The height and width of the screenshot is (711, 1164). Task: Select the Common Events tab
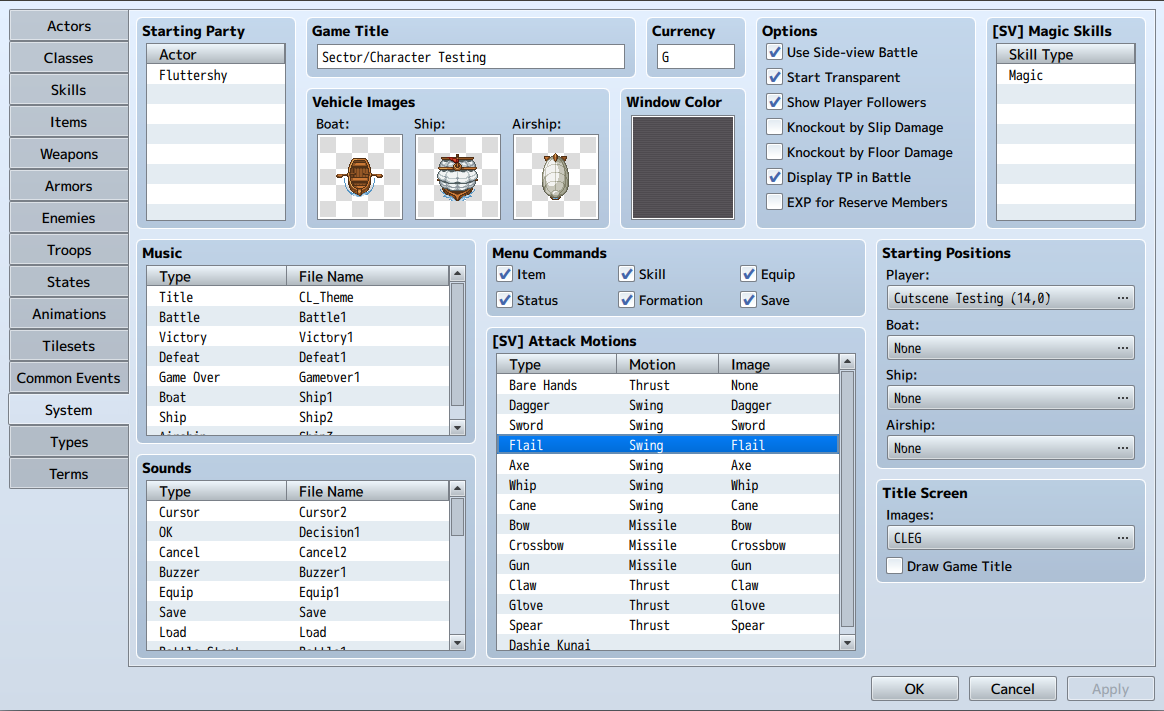click(x=68, y=377)
